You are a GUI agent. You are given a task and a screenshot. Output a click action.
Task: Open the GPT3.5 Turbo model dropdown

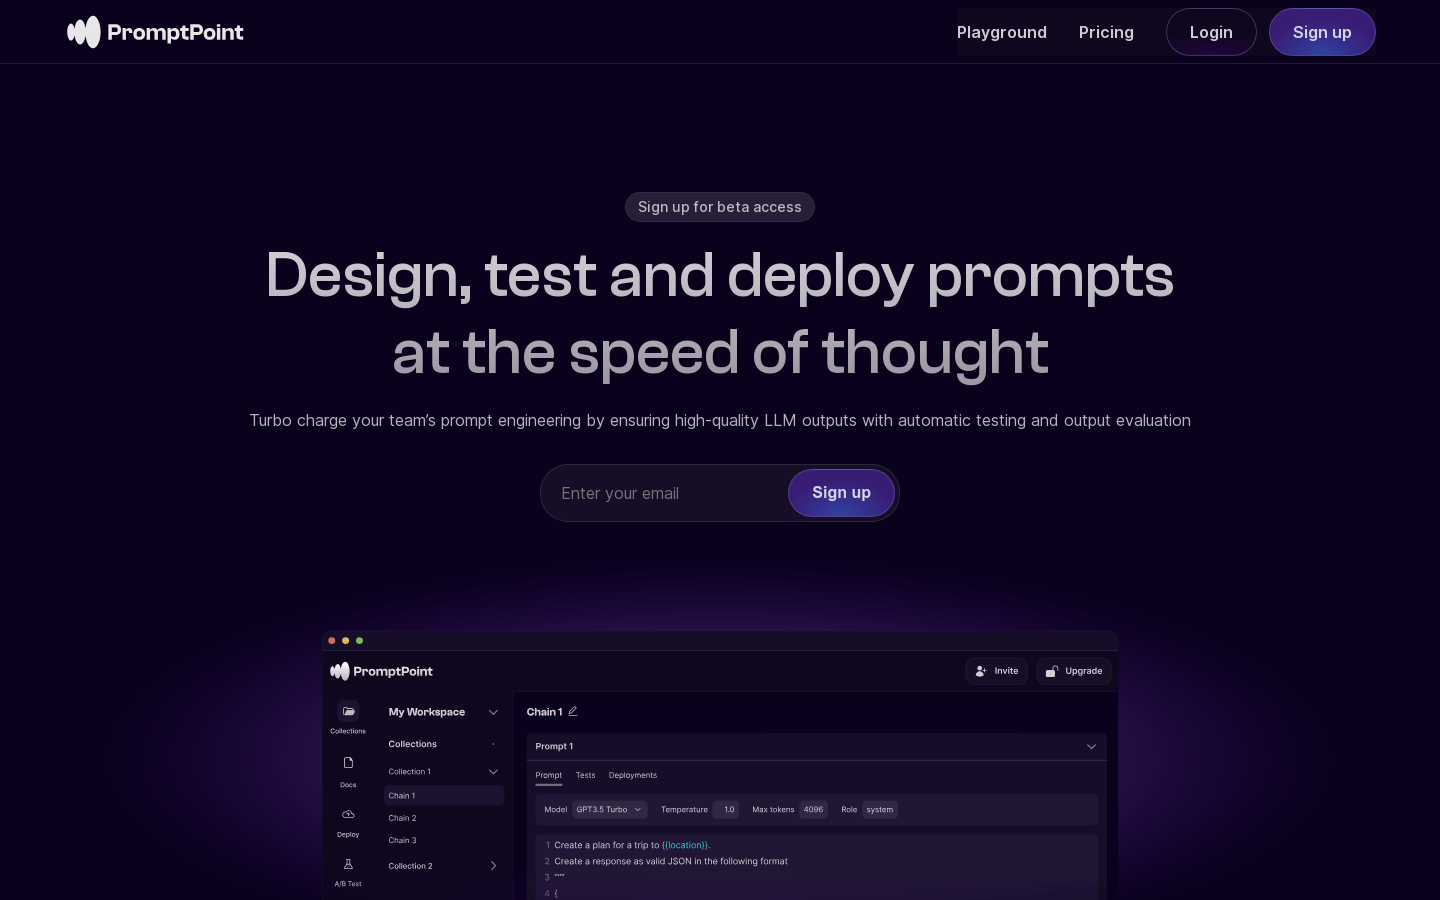609,810
